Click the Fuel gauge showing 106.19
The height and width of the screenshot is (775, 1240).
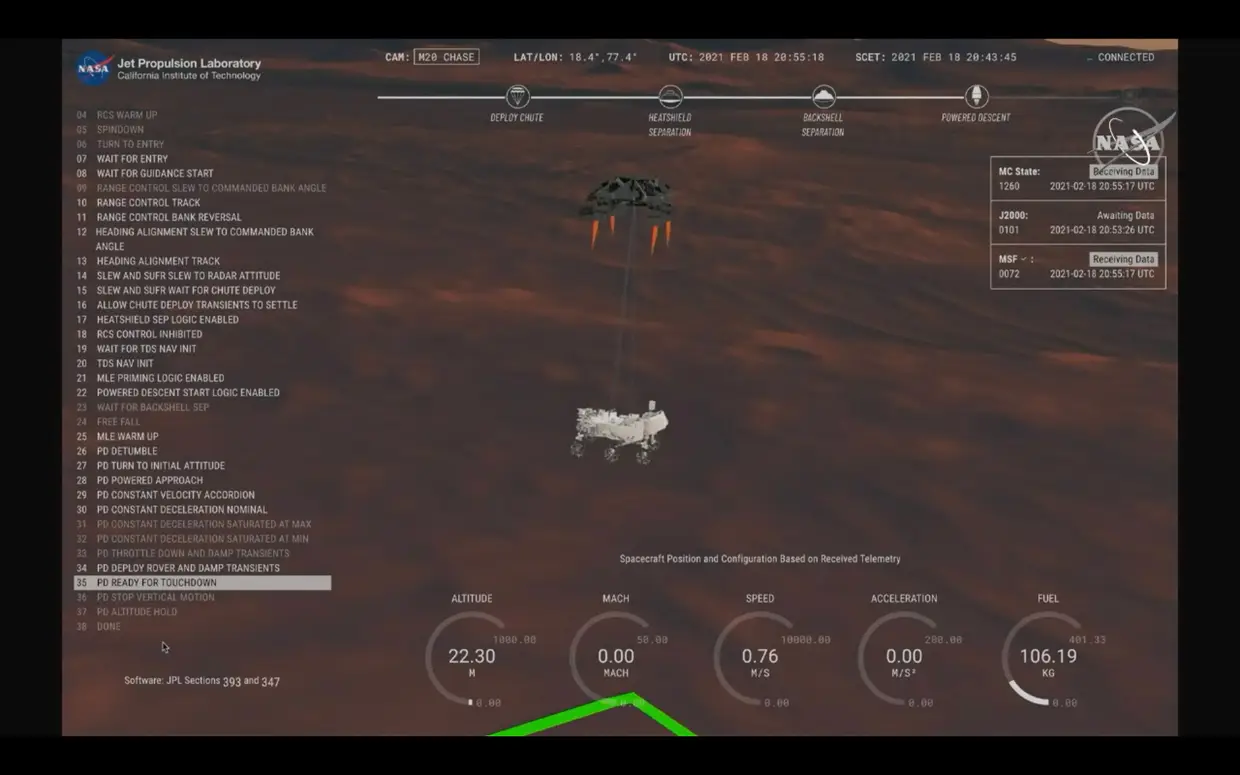[1048, 658]
